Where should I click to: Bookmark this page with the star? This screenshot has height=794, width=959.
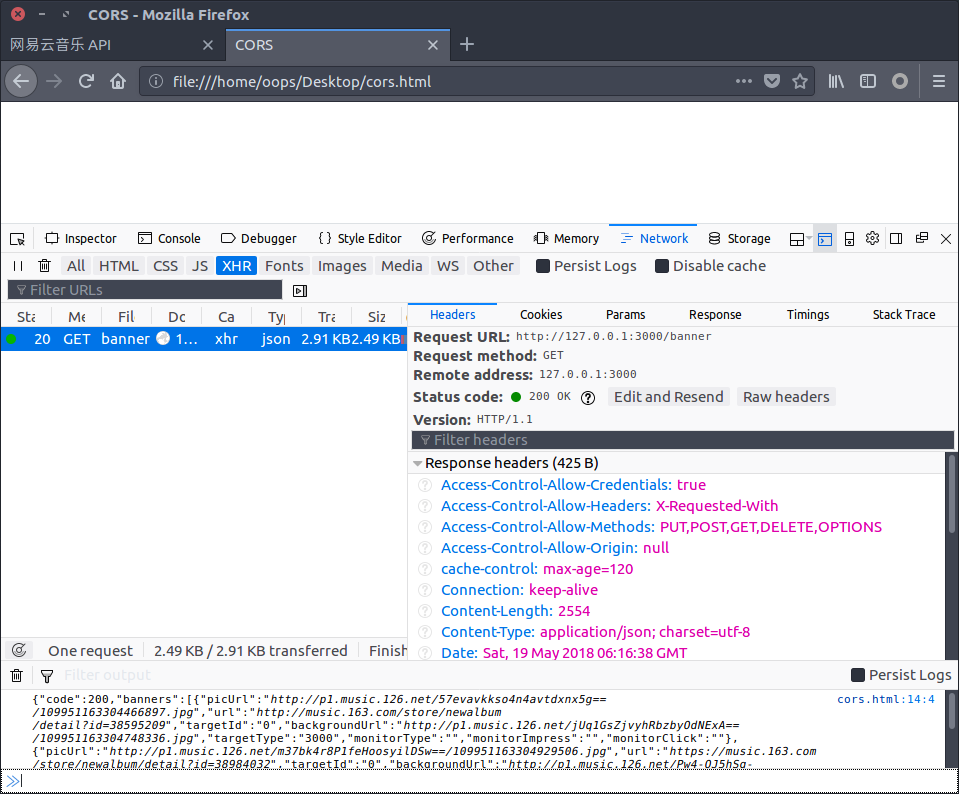[800, 81]
